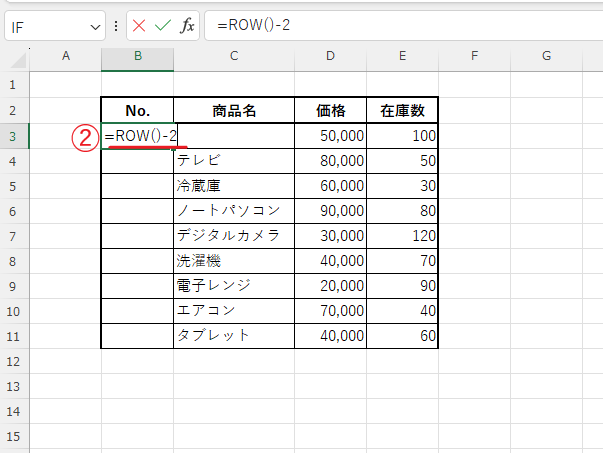Click the 商品名 header cell

coord(234,110)
